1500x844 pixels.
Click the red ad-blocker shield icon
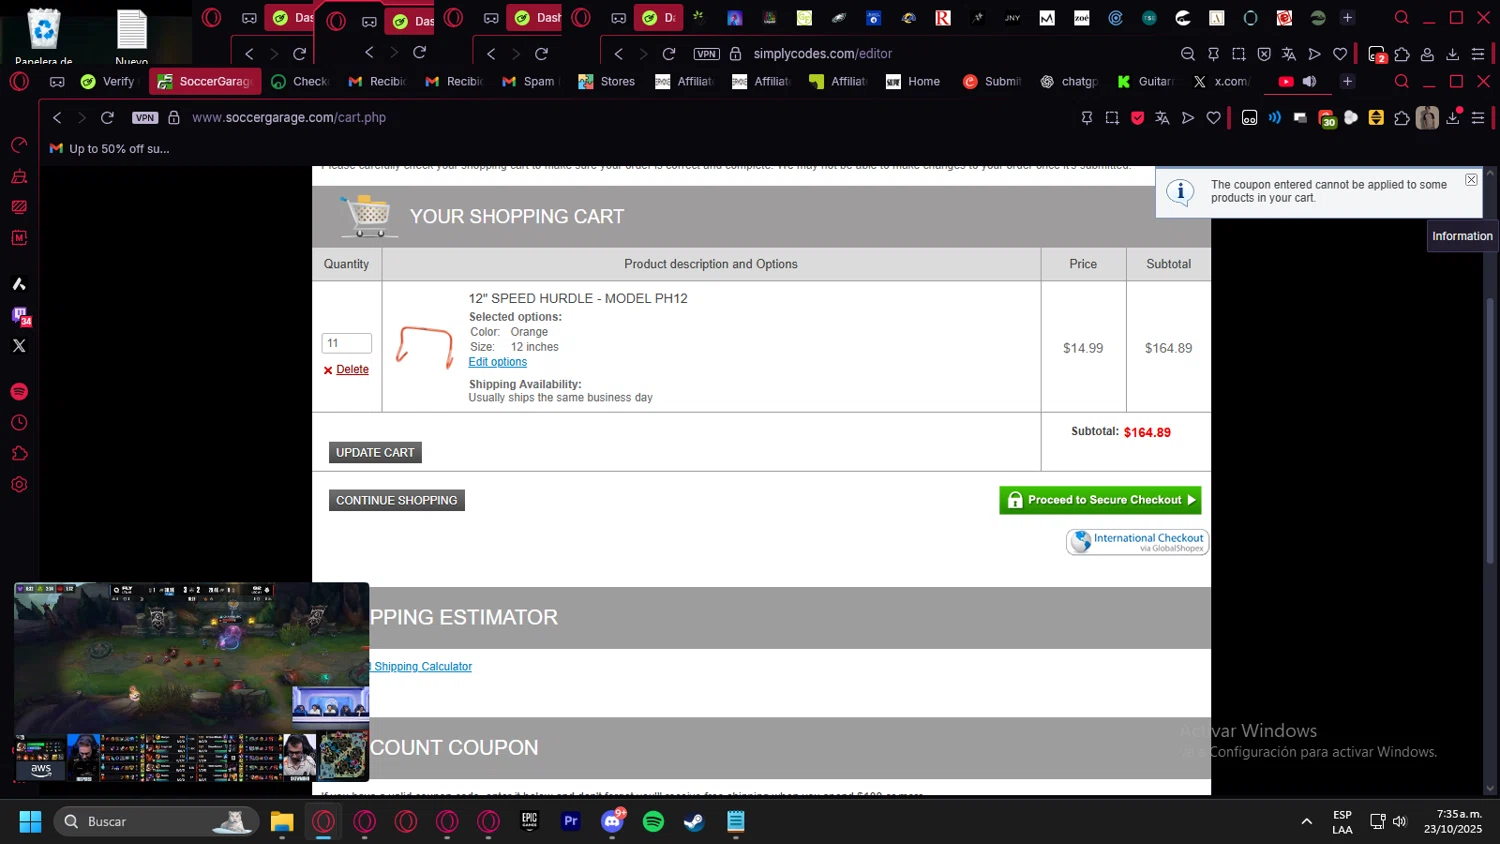1137,117
